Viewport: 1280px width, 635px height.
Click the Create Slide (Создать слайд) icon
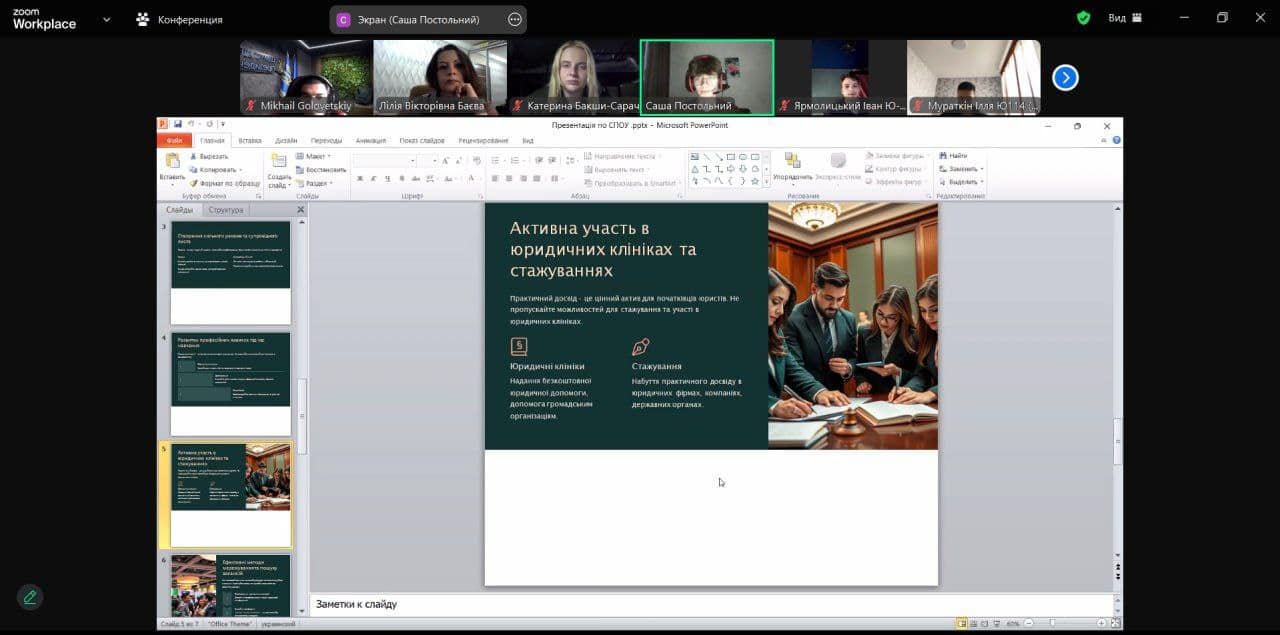pyautogui.click(x=279, y=161)
